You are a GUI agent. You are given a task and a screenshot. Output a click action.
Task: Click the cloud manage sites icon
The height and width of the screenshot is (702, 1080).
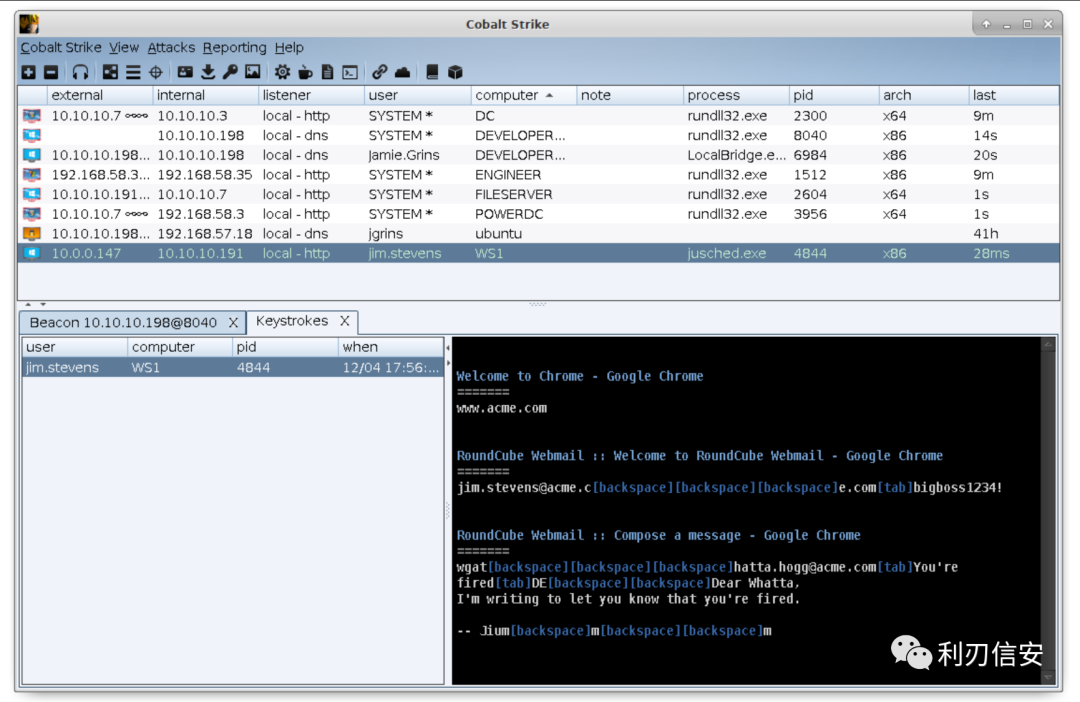coord(402,72)
